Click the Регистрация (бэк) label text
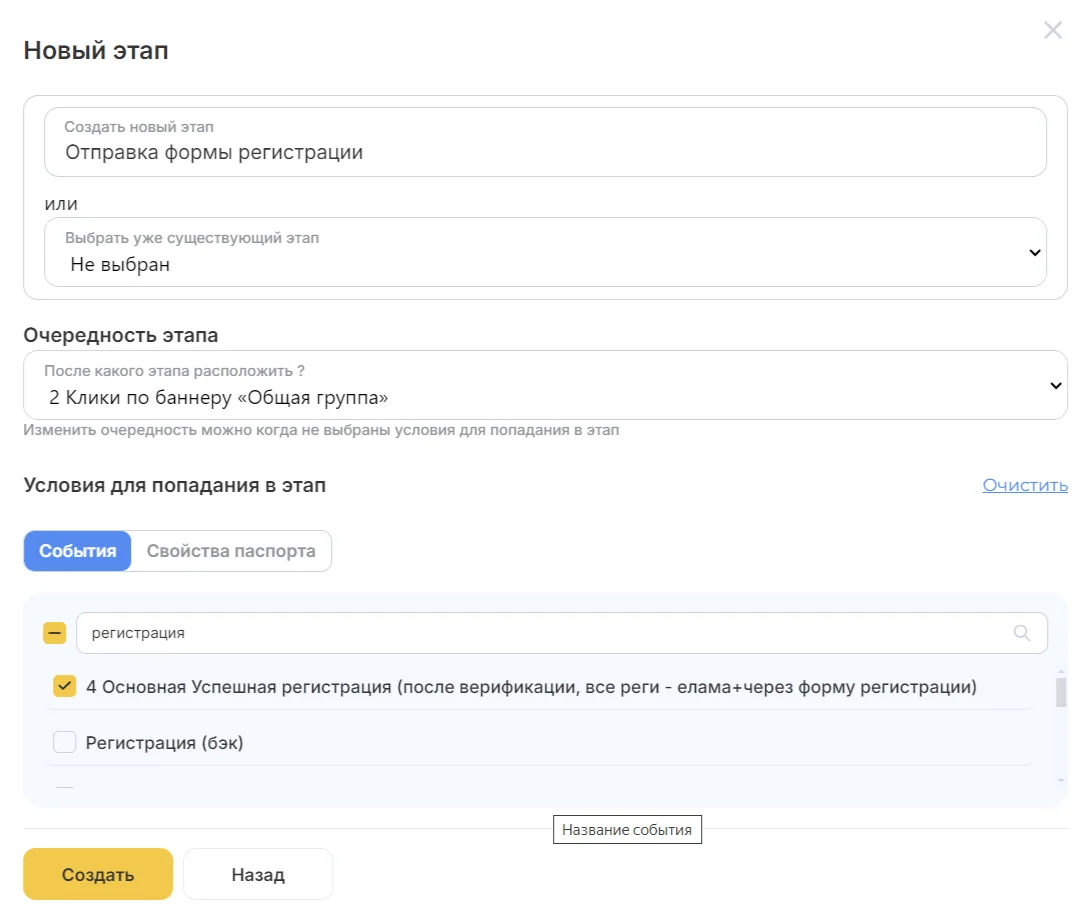 164,742
